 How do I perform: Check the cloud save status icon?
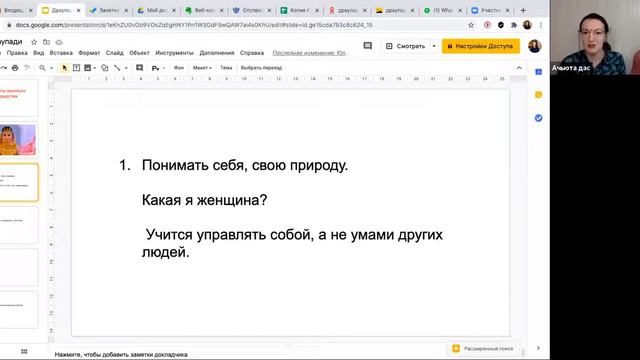59,42
